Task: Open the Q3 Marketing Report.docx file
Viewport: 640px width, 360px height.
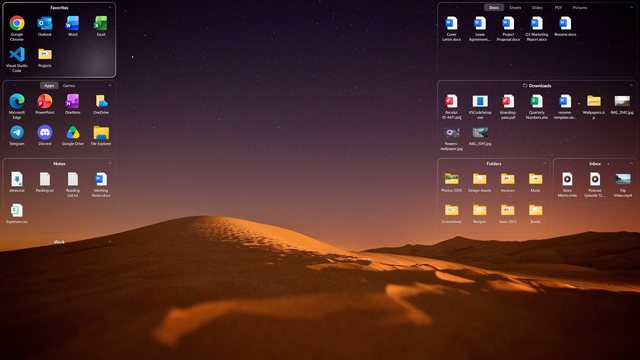Action: (537, 24)
